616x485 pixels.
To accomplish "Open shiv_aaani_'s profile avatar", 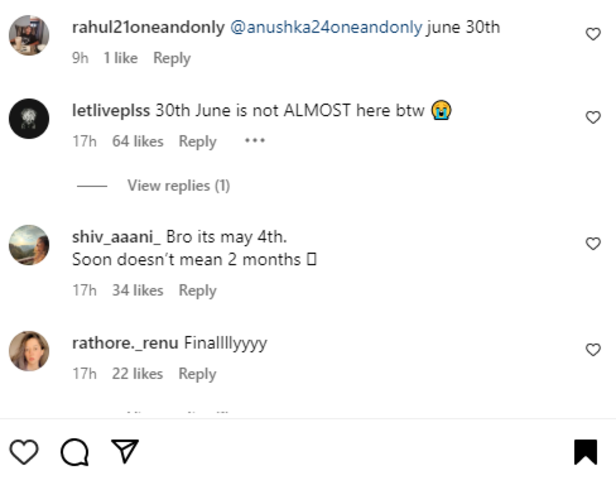I will pos(29,244).
